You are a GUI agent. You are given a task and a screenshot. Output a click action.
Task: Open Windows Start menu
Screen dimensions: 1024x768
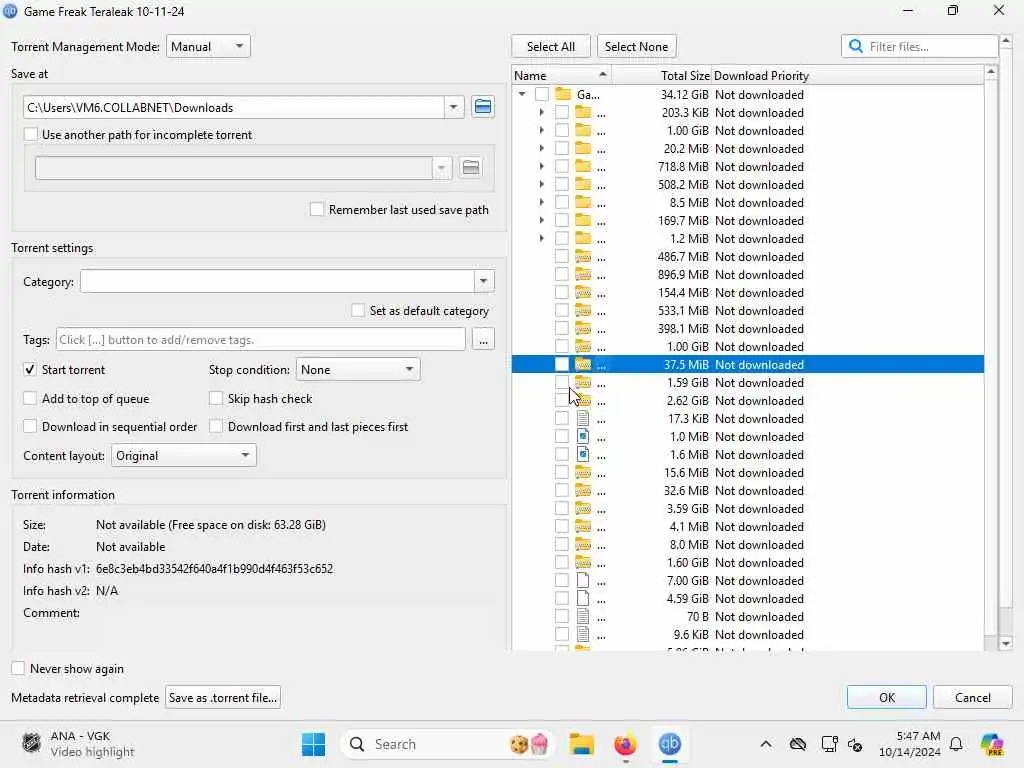tap(313, 744)
